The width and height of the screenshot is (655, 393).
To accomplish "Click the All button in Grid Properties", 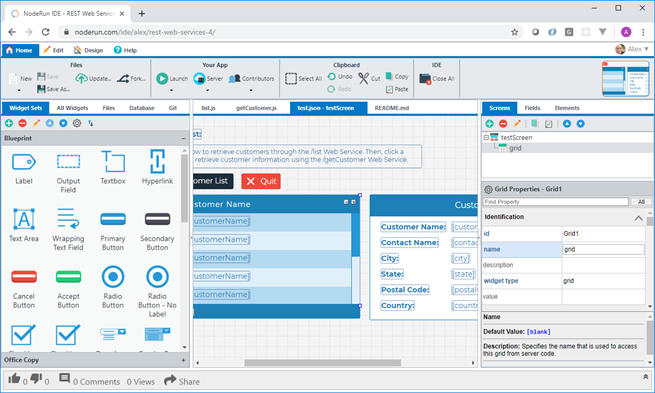I will click(641, 202).
